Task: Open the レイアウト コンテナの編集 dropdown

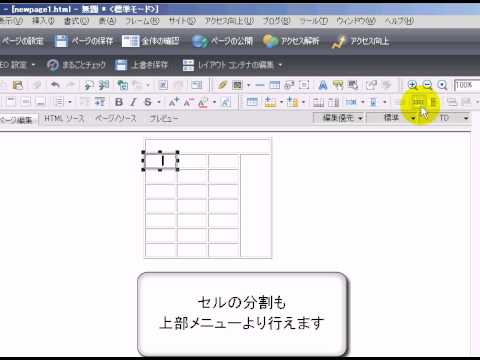Action: [233, 65]
